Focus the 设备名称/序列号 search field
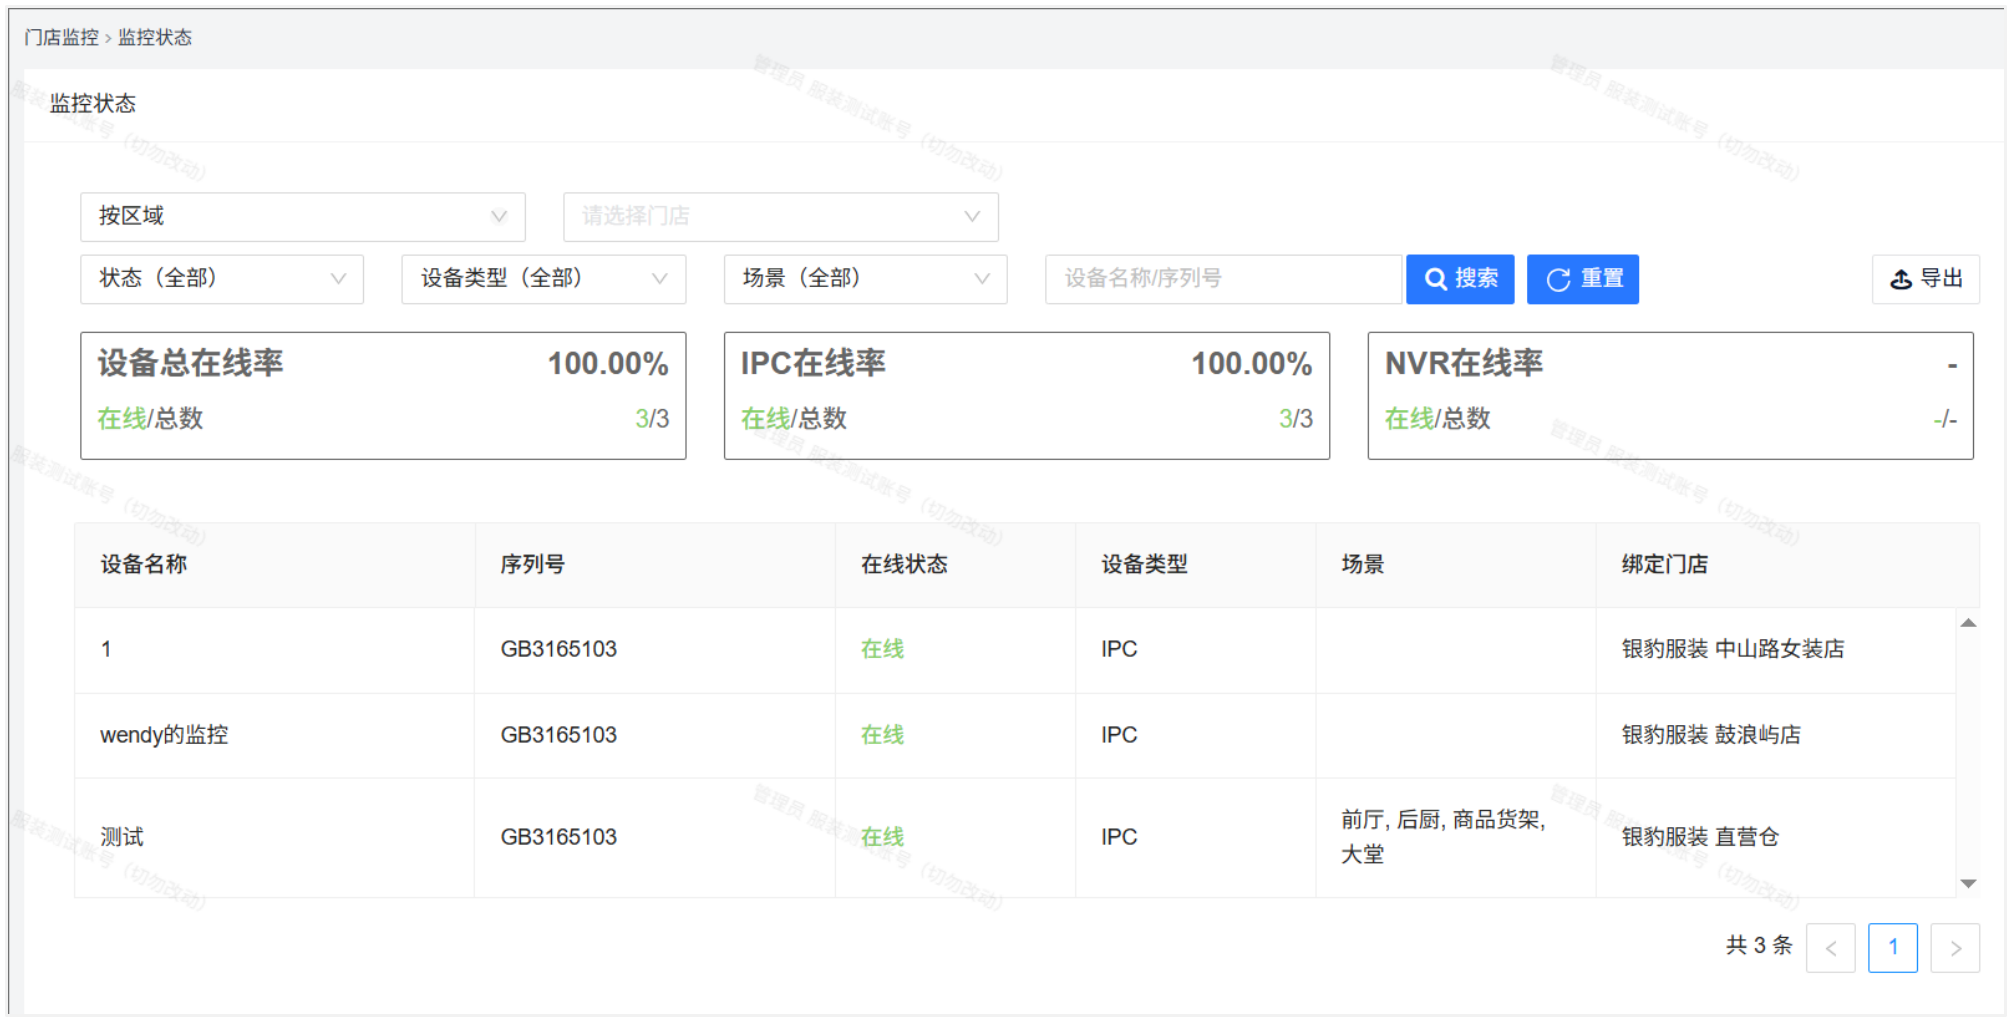 (x=1222, y=279)
